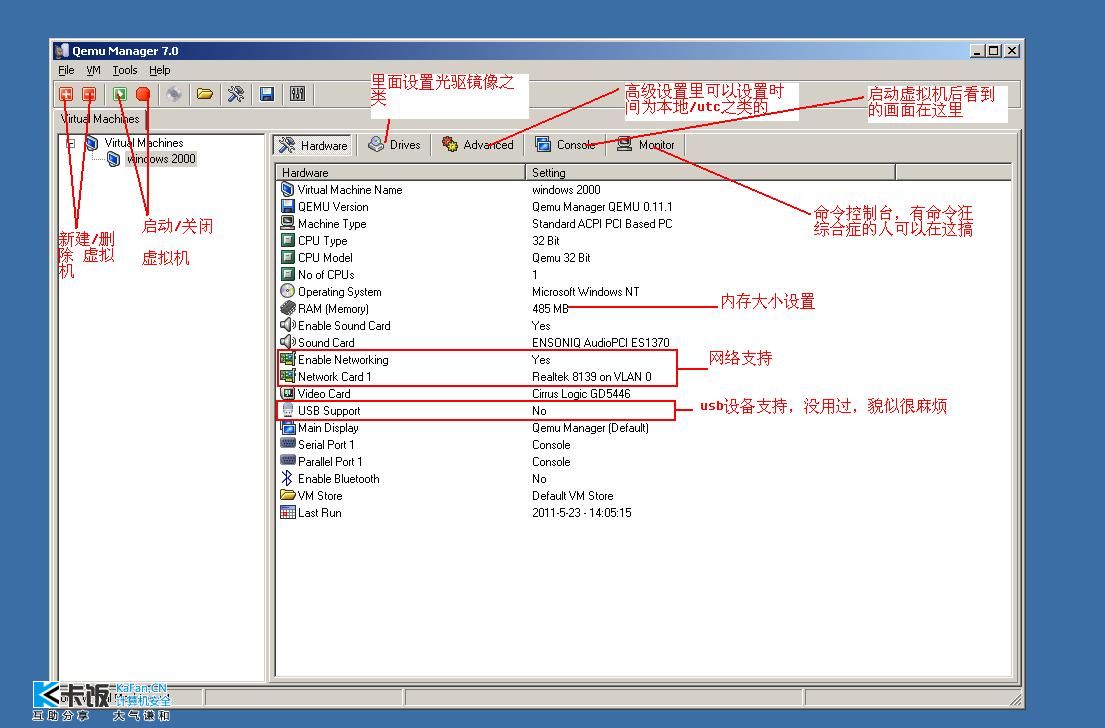Click the Microsoft Windows NT value

point(586,291)
